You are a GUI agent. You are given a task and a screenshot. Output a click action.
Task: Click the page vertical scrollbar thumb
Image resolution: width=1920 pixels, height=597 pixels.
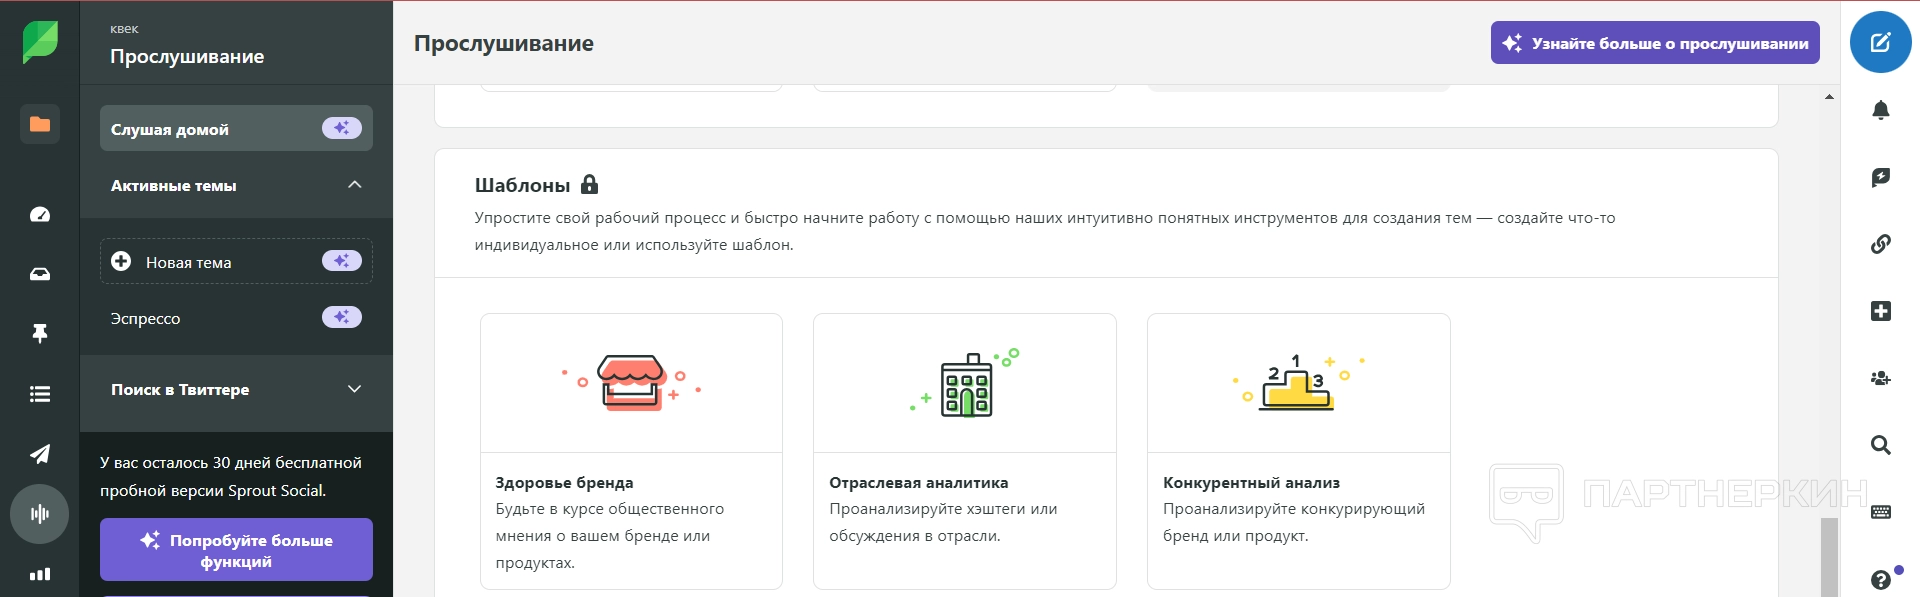1829,556
